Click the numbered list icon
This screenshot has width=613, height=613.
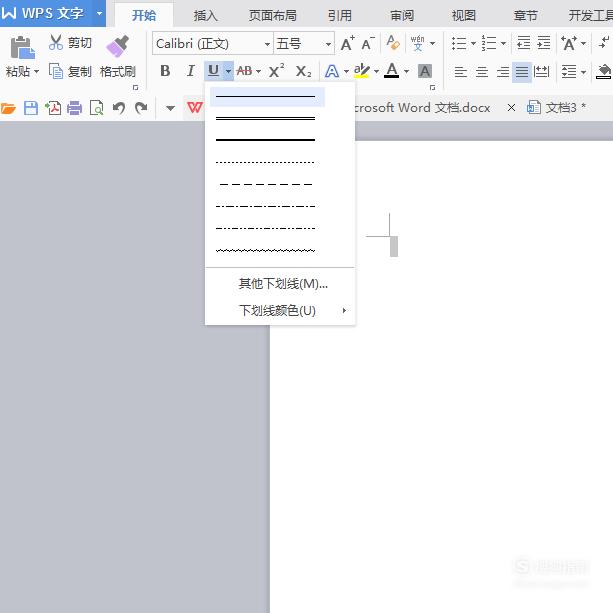[x=489, y=43]
